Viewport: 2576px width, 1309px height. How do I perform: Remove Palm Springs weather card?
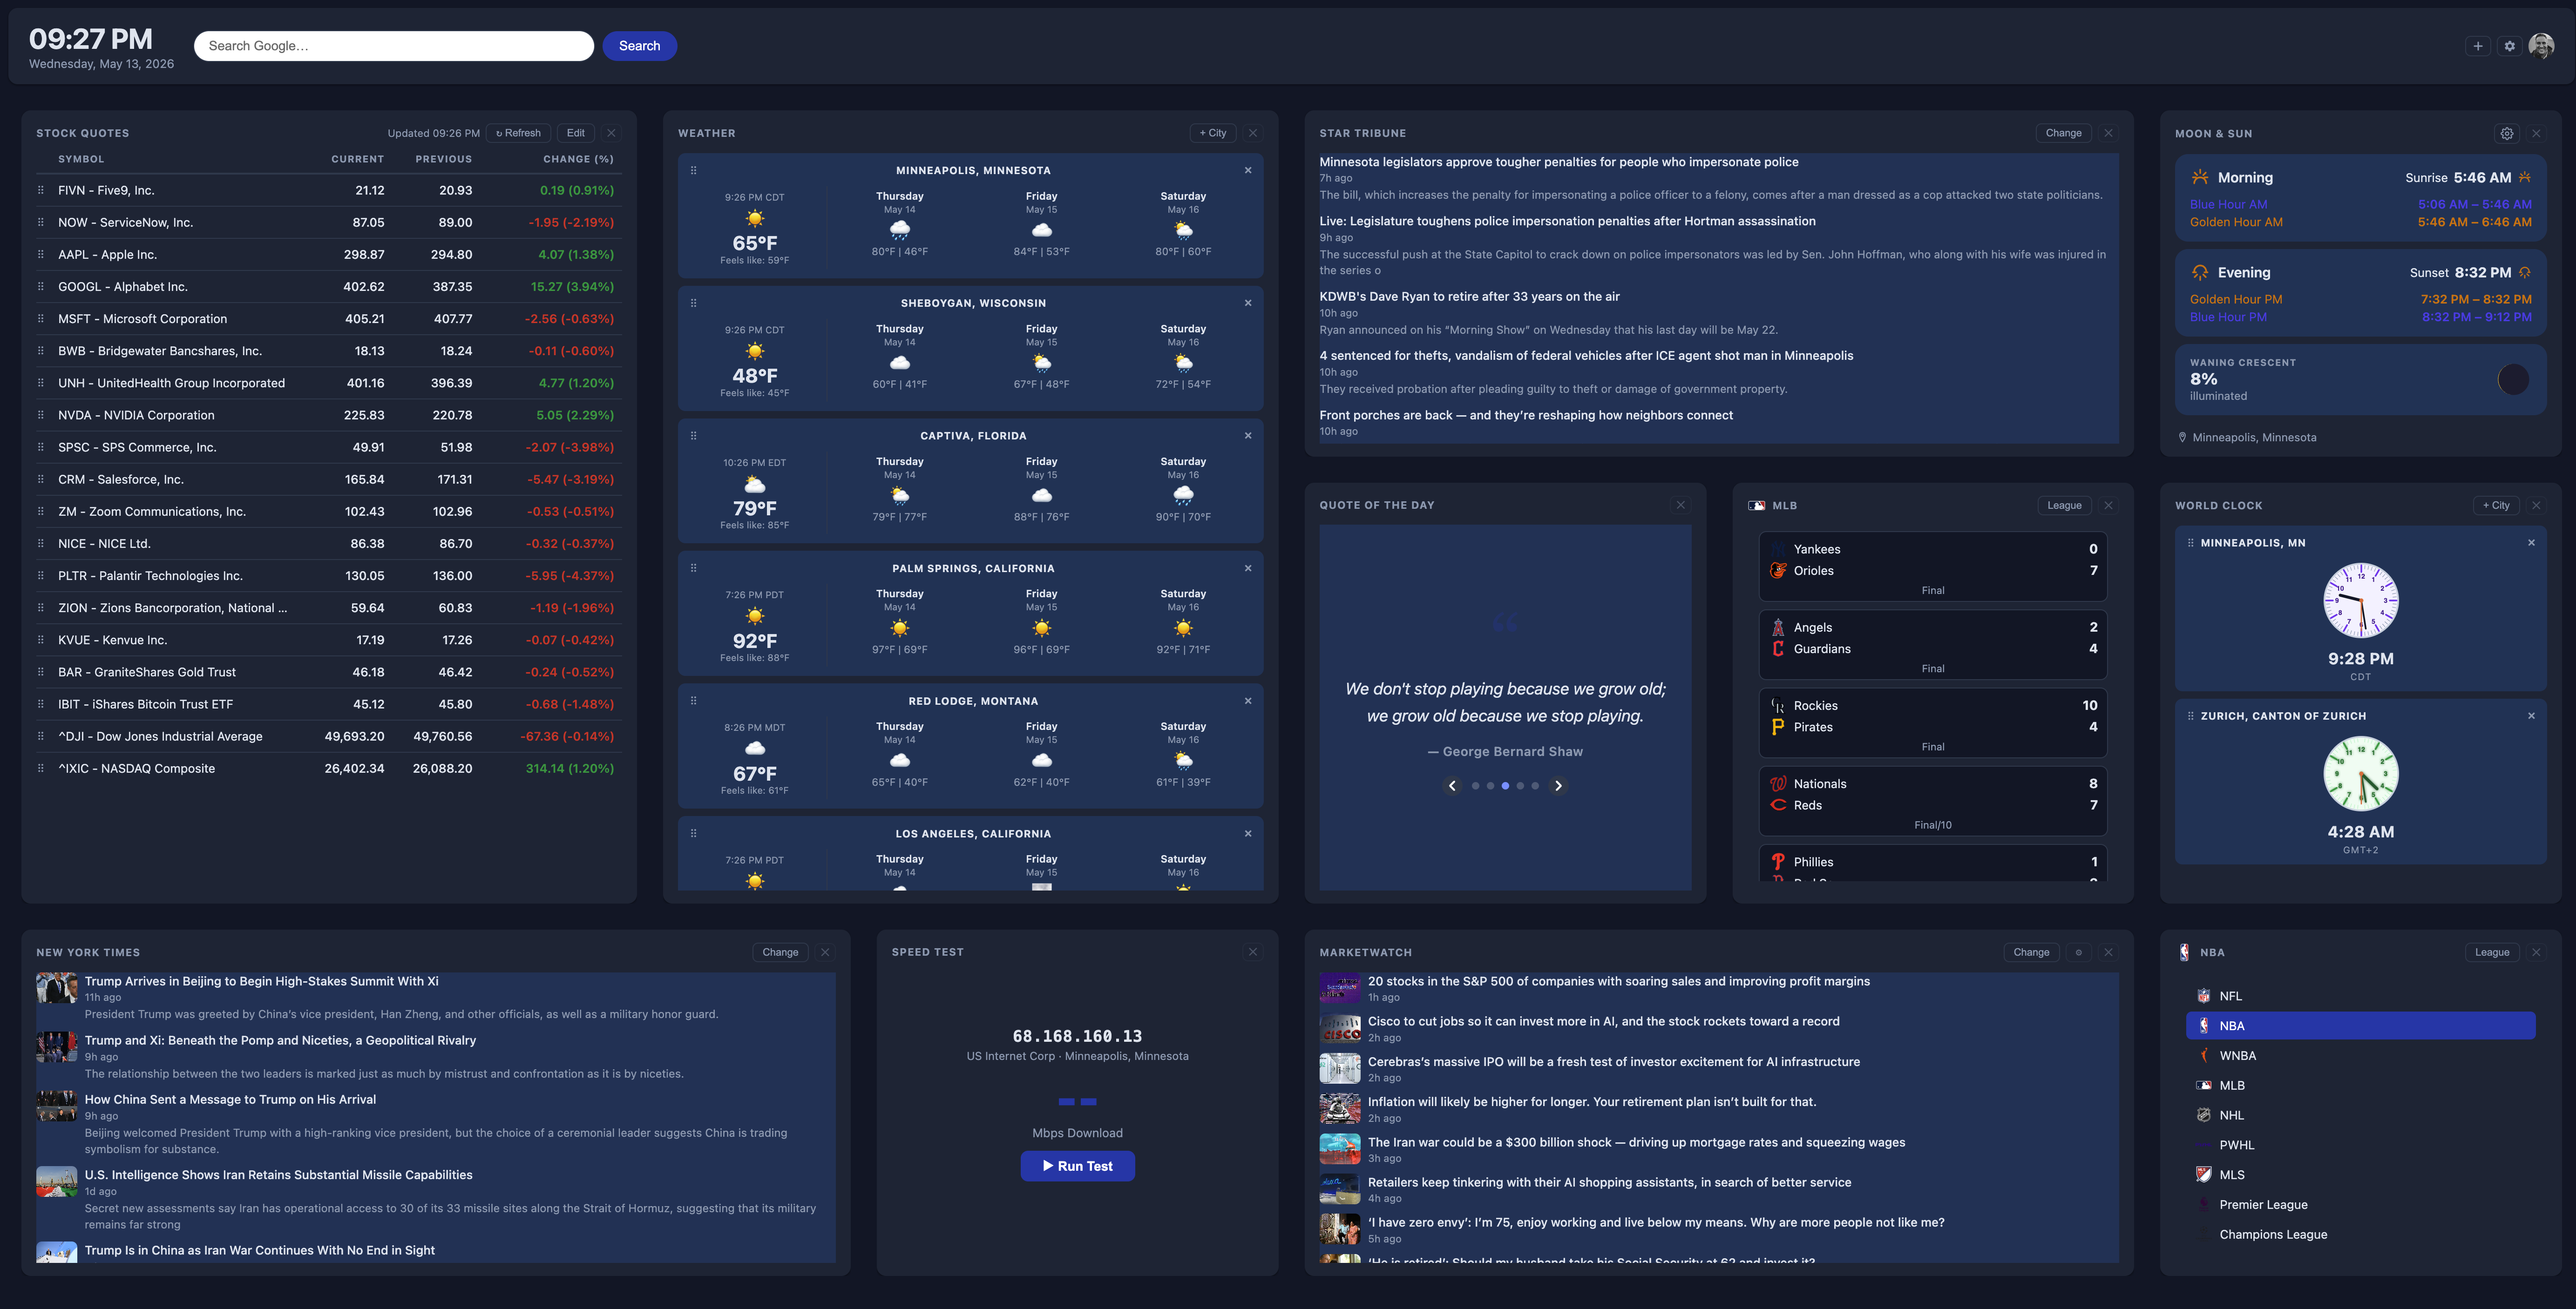pyautogui.click(x=1248, y=568)
